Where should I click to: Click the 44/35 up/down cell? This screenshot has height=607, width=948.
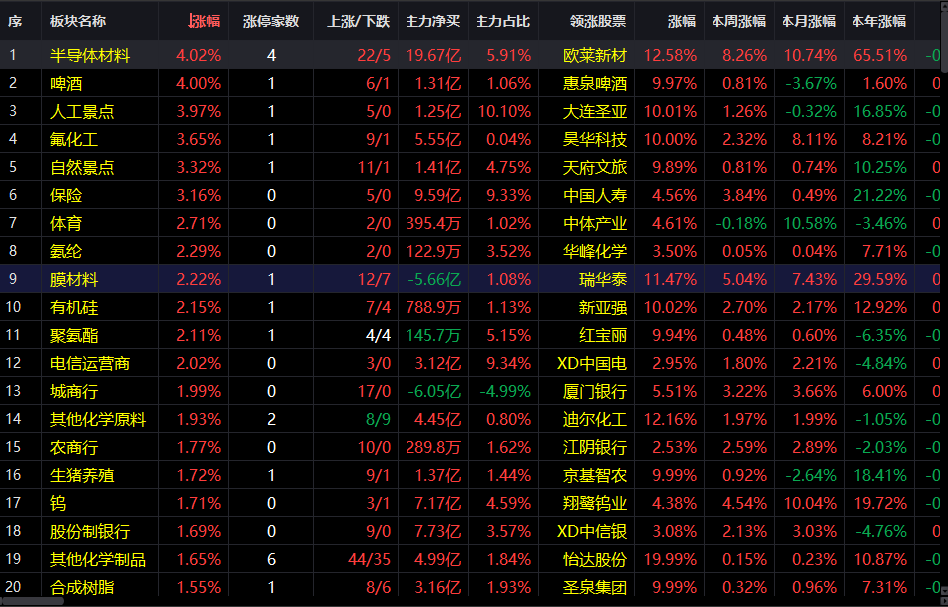pos(369,559)
